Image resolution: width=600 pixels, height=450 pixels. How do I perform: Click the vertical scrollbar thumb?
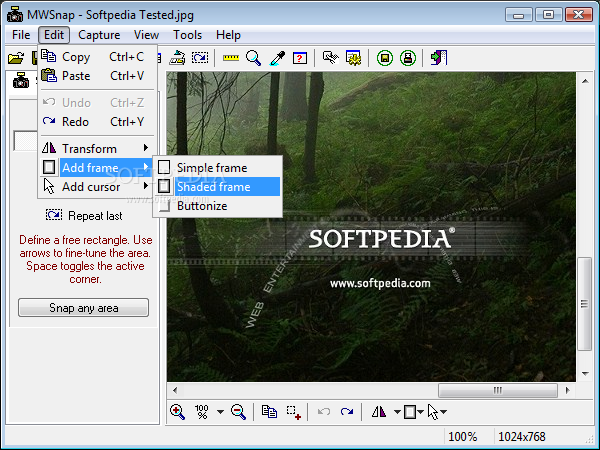click(x=584, y=304)
